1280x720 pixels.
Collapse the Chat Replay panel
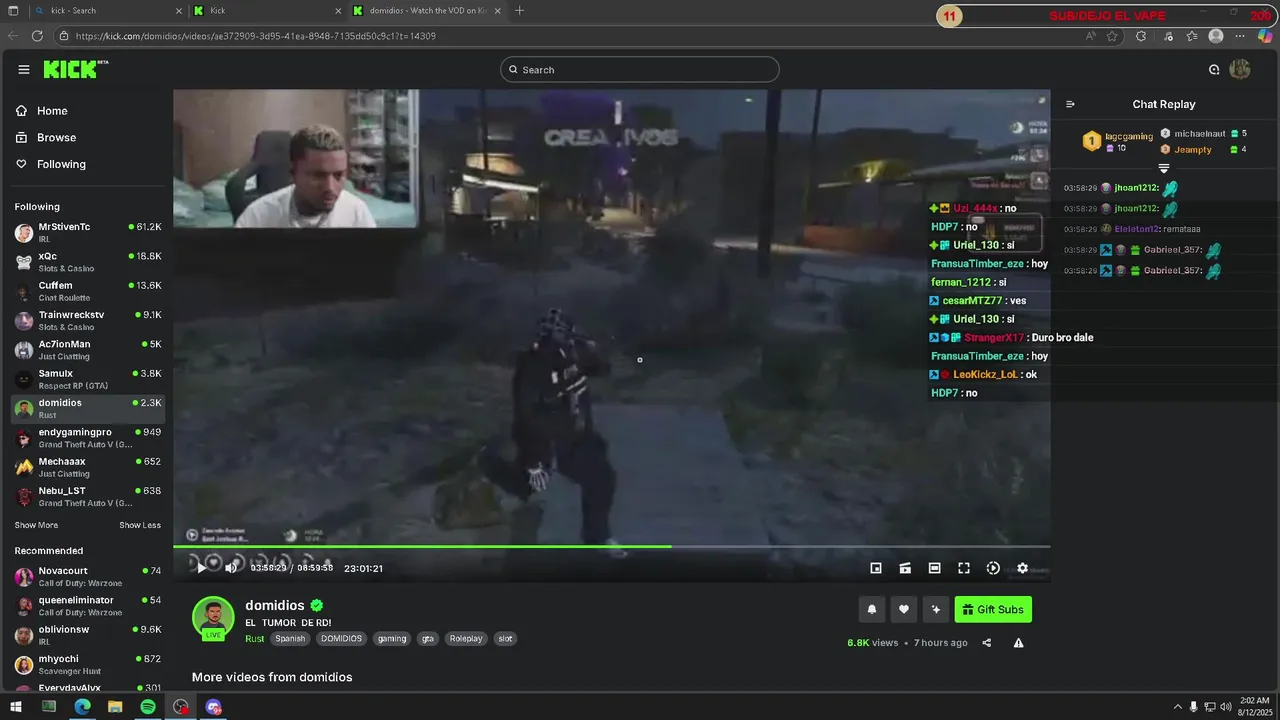pos(1070,104)
